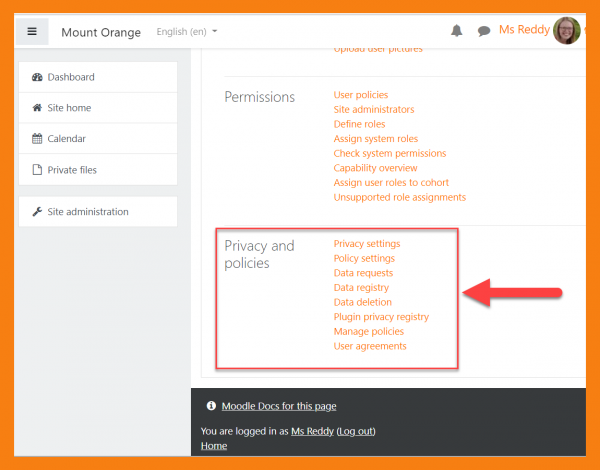Toggle the hamburger side panel button

32,31
